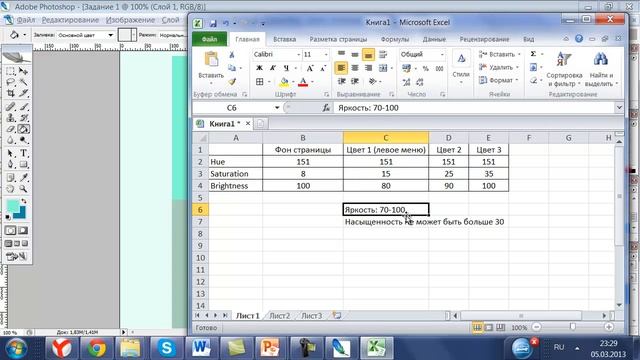The width and height of the screenshot is (640, 360).
Task: Click the merge and center icon
Action: [383, 68]
